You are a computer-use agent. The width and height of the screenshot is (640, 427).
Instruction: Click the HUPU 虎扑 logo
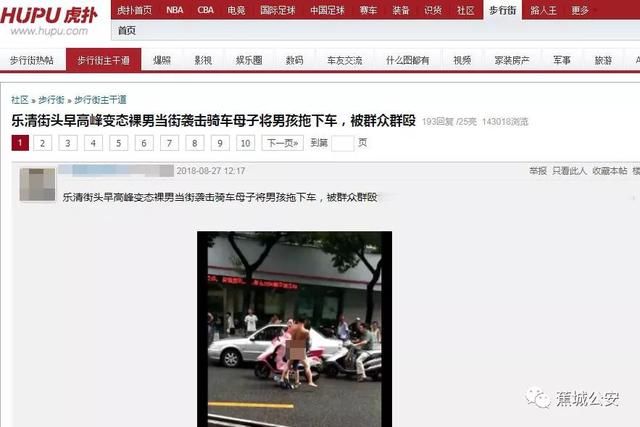(x=49, y=20)
